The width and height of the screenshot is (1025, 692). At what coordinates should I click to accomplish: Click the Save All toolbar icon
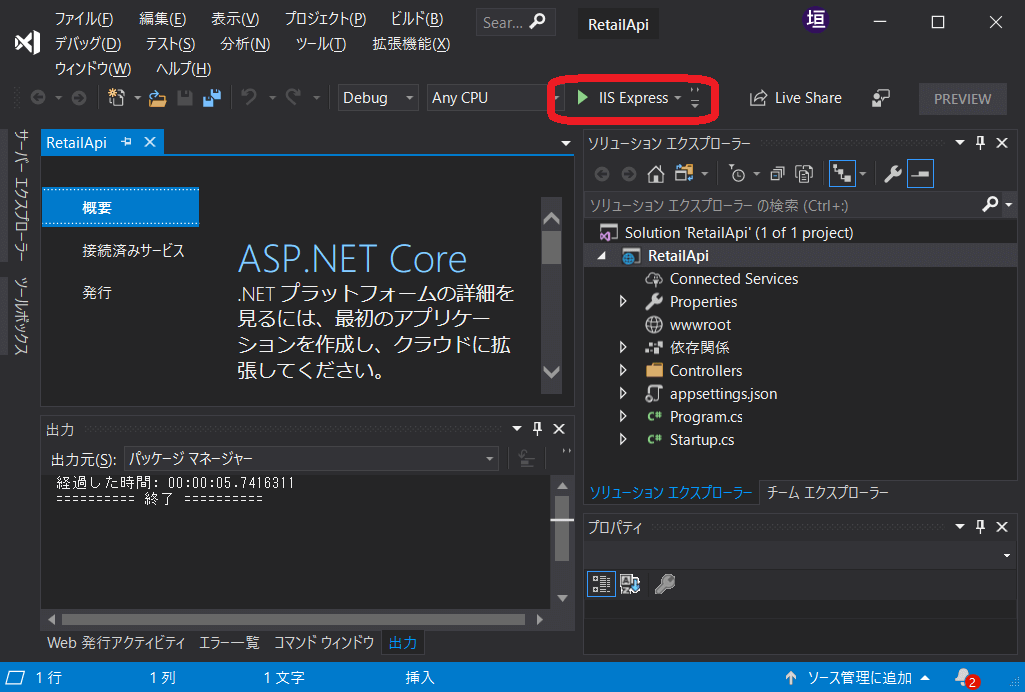212,98
